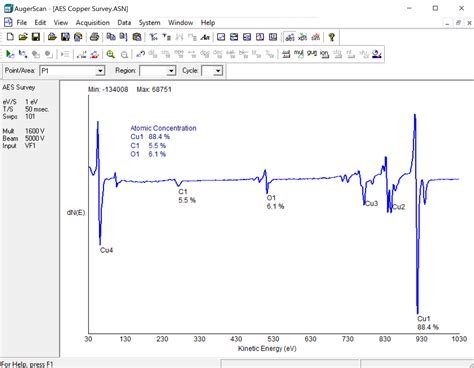Toggle the SIMS mode toolbar button

(315, 37)
